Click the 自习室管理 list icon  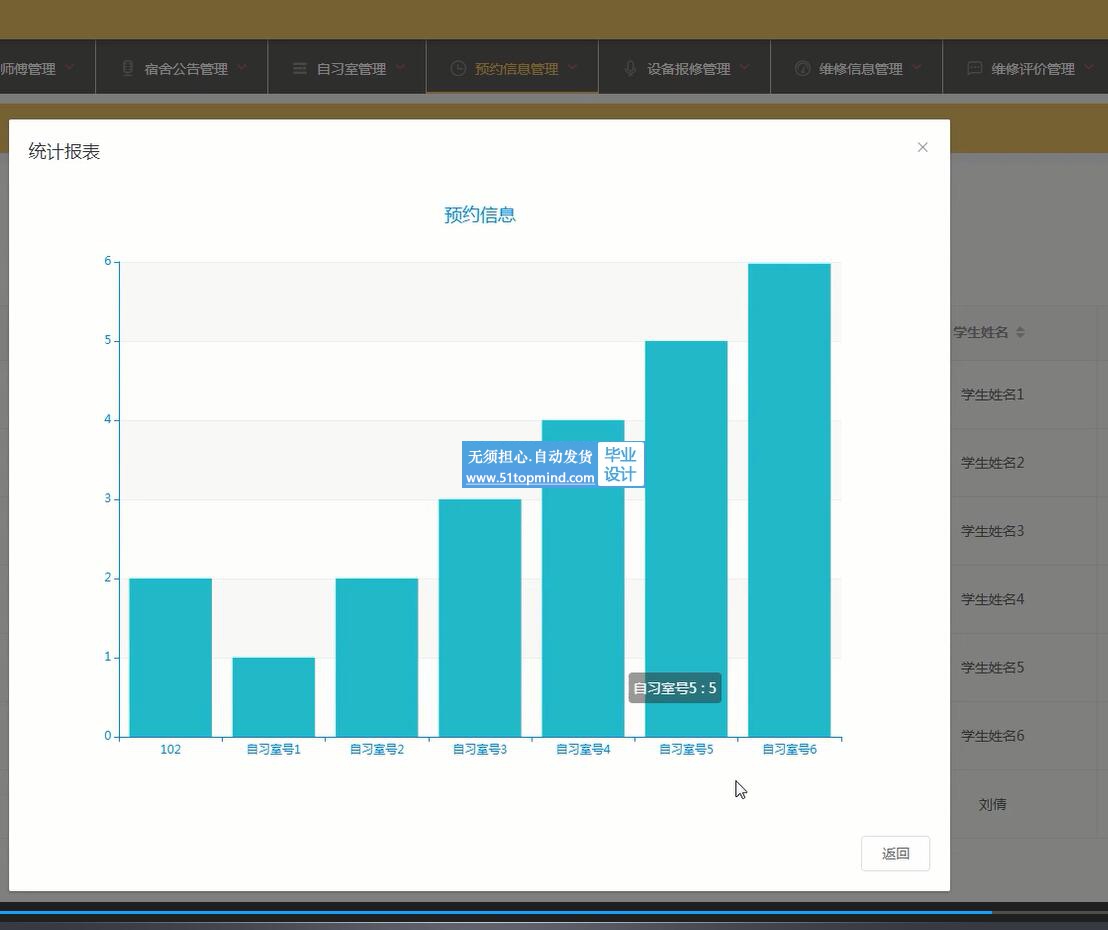point(300,68)
